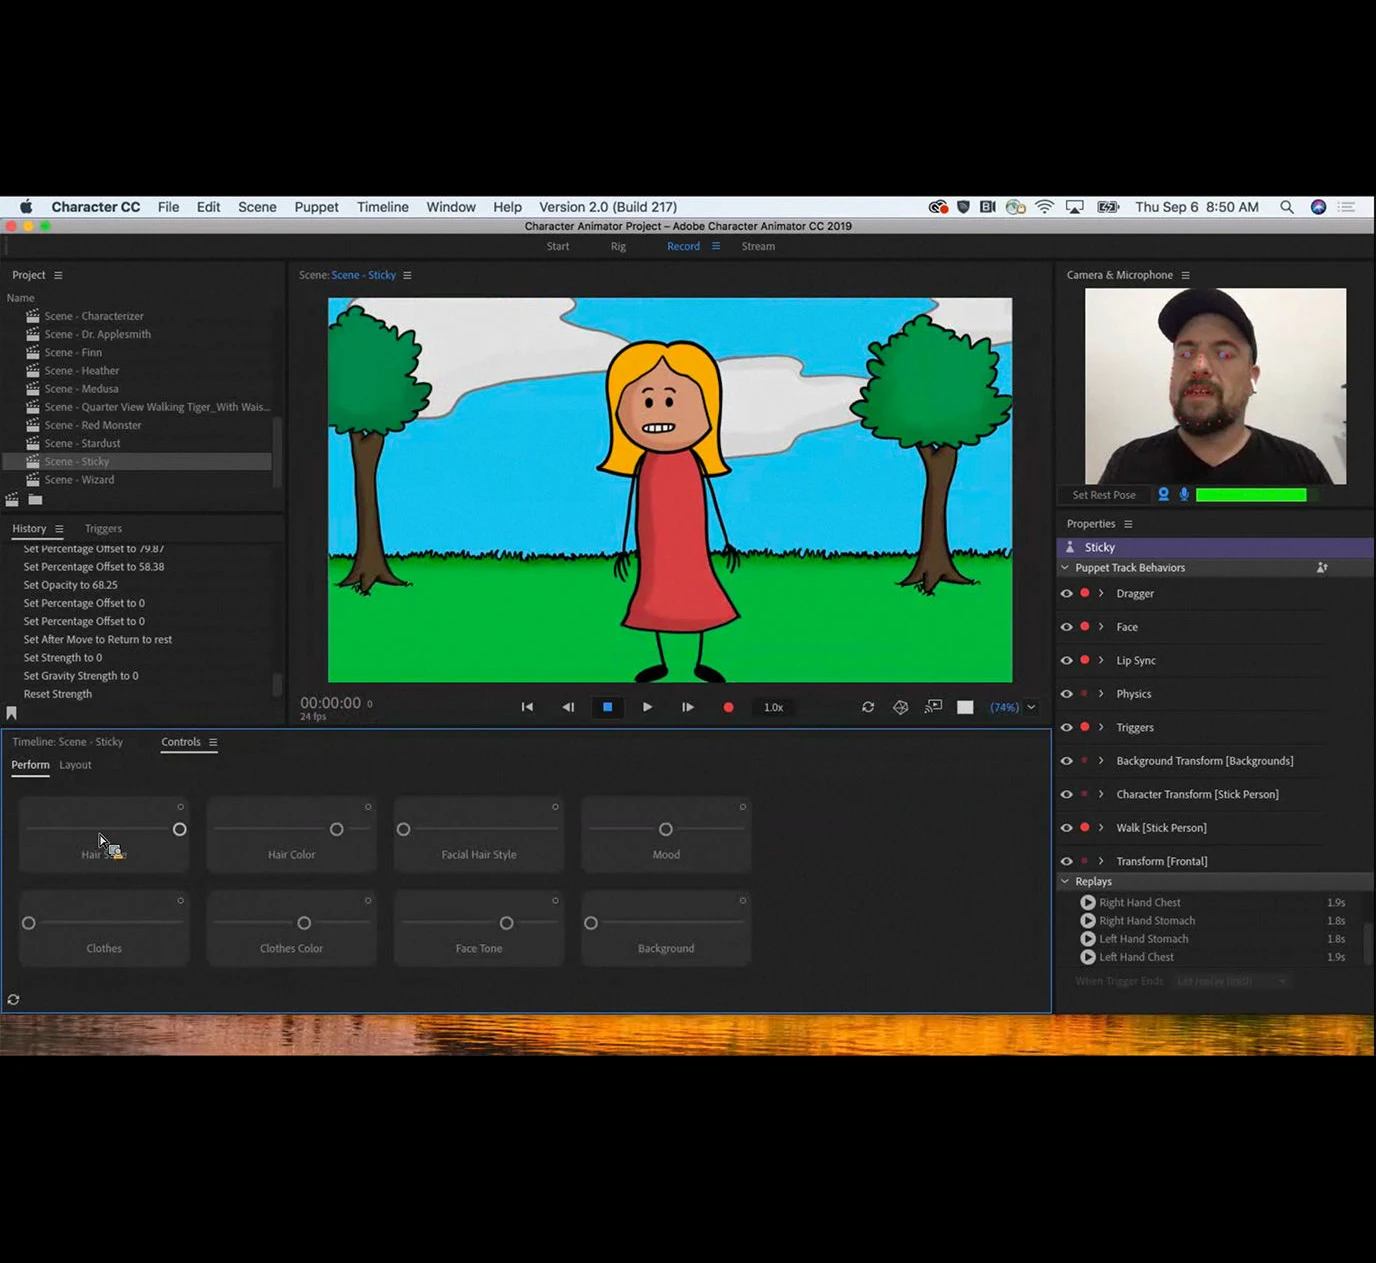1376x1263 pixels.
Task: Play the Right Hand Stomach replay
Action: pos(1088,921)
